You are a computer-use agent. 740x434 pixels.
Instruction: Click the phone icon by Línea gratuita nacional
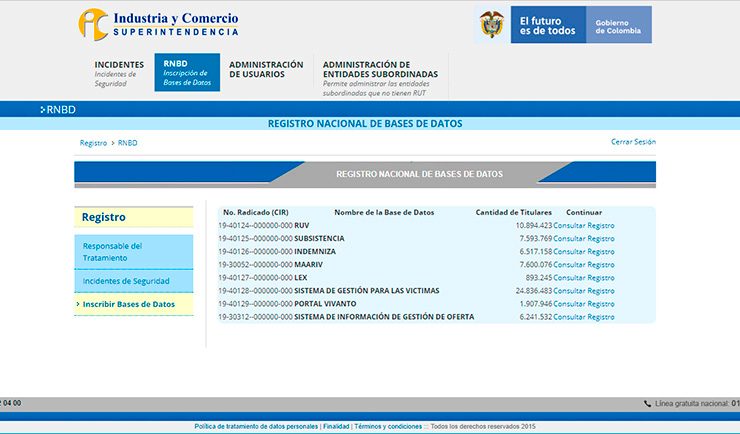pos(648,404)
